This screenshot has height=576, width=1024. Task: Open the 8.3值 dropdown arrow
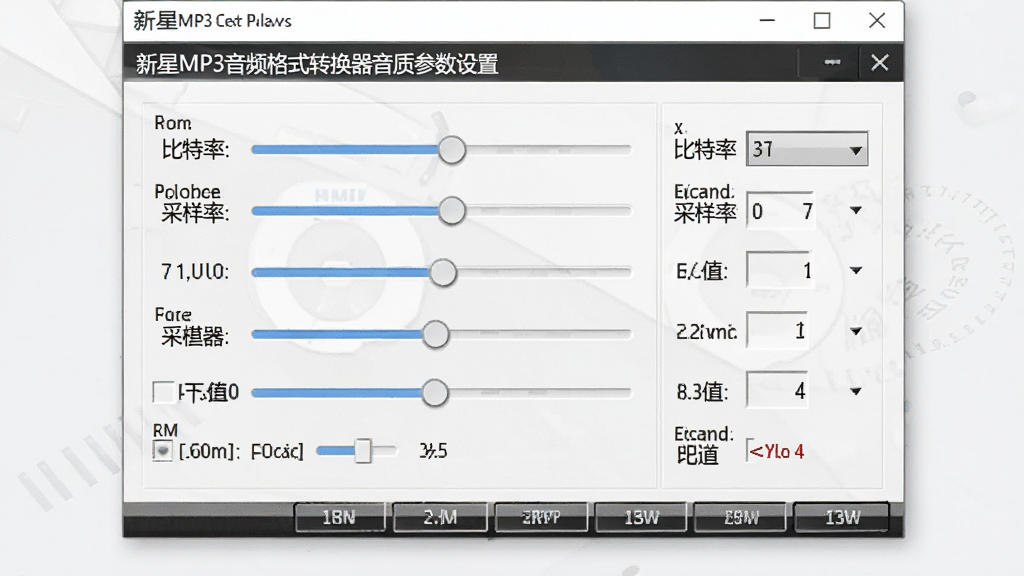(856, 391)
